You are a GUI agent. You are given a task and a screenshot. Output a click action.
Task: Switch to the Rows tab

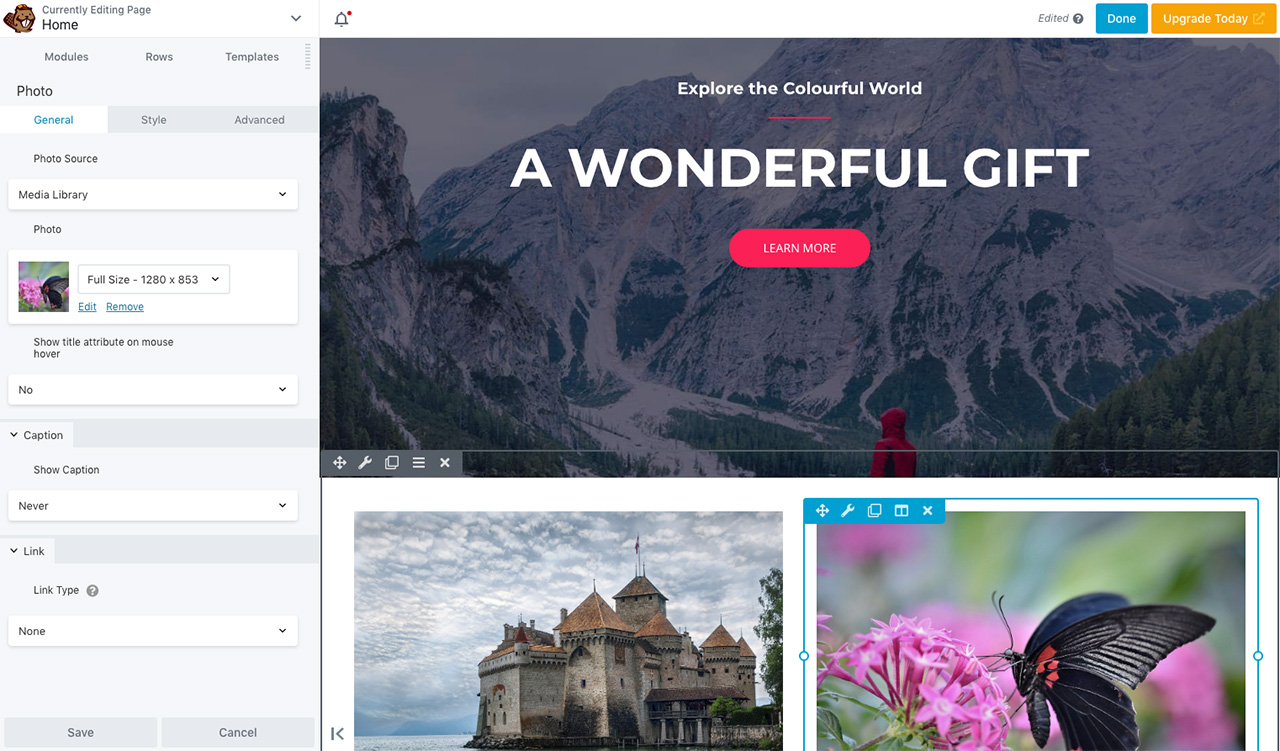pyautogui.click(x=159, y=57)
